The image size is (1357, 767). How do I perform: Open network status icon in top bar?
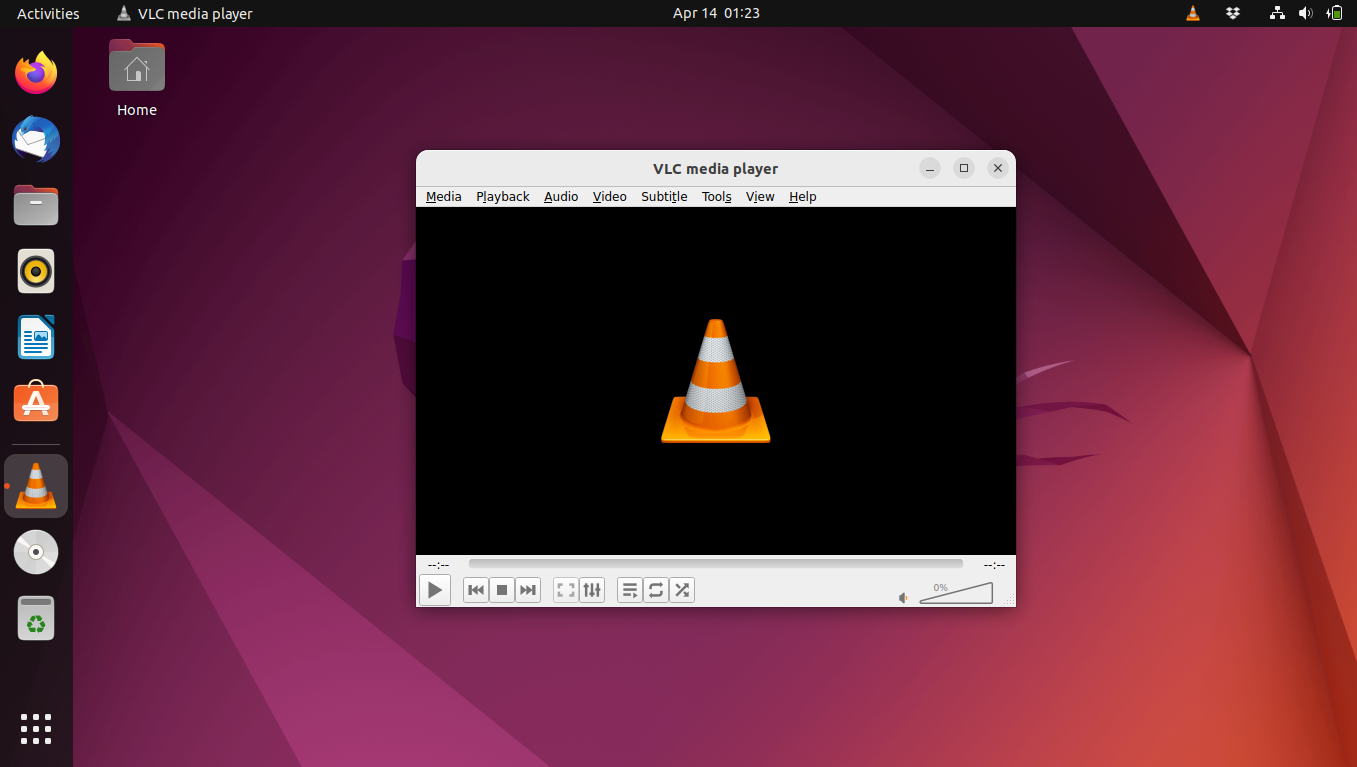coord(1277,14)
